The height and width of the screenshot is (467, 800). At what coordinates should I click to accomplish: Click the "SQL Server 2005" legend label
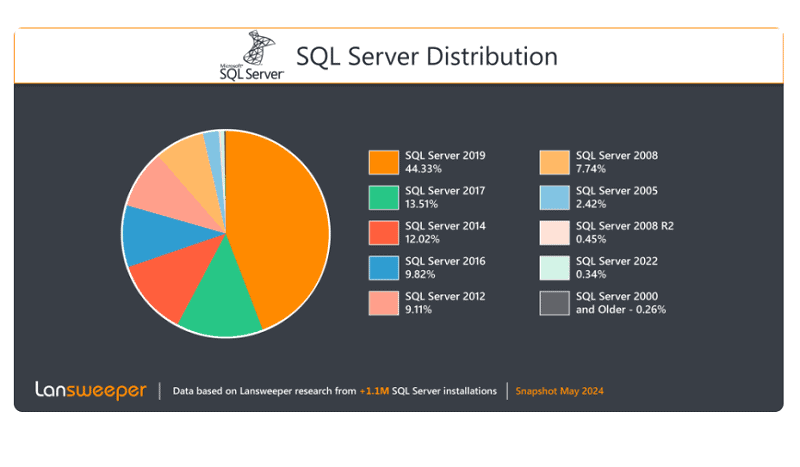[617, 191]
